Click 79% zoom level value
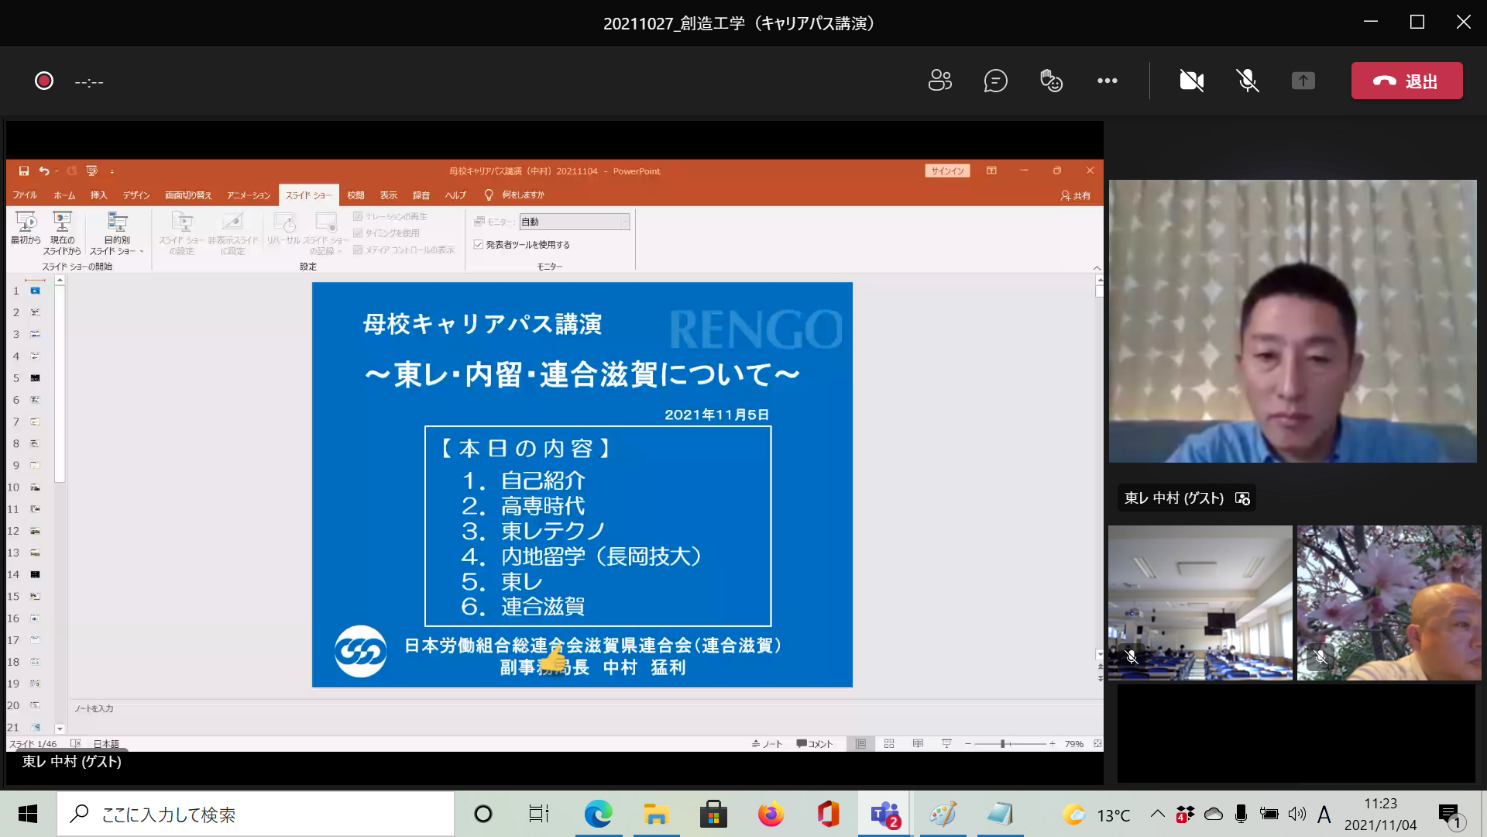The image size is (1487, 837). click(1074, 744)
